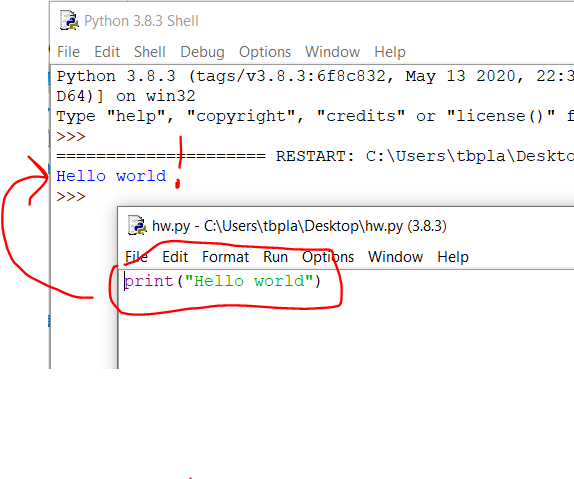
Task: Click the last >>> shell prompt line
Action: pos(71,197)
